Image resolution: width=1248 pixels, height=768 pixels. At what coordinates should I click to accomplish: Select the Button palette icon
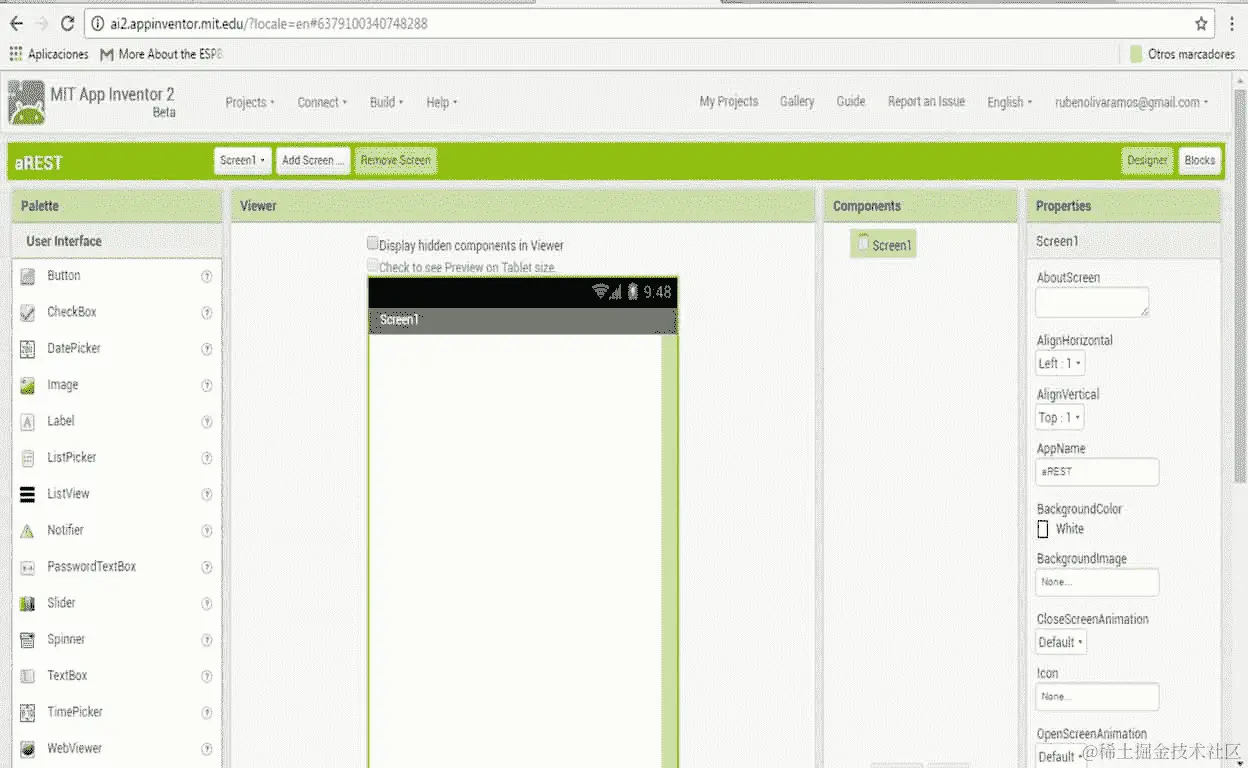point(28,276)
